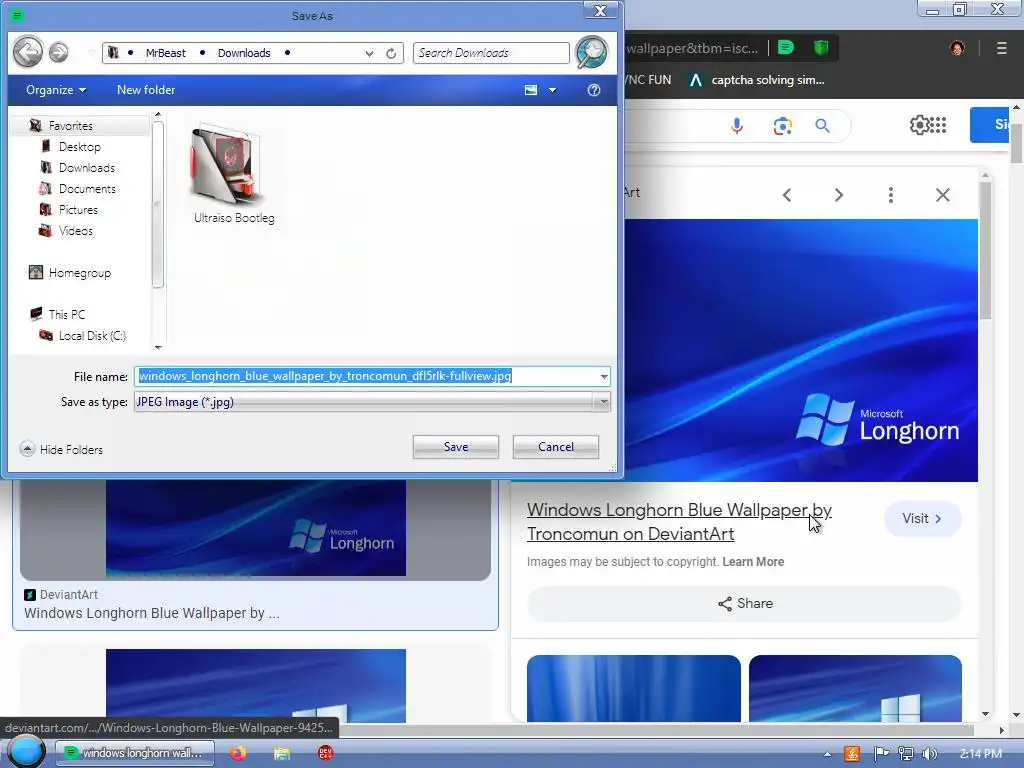The width and height of the screenshot is (1024, 768).
Task: Click the Cancel button
Action: pyautogui.click(x=556, y=447)
